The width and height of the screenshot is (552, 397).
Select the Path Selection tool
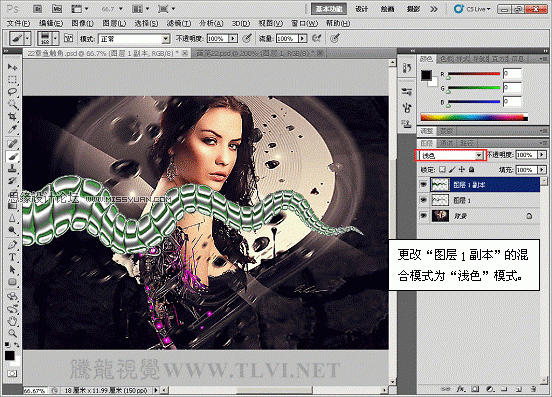point(12,270)
